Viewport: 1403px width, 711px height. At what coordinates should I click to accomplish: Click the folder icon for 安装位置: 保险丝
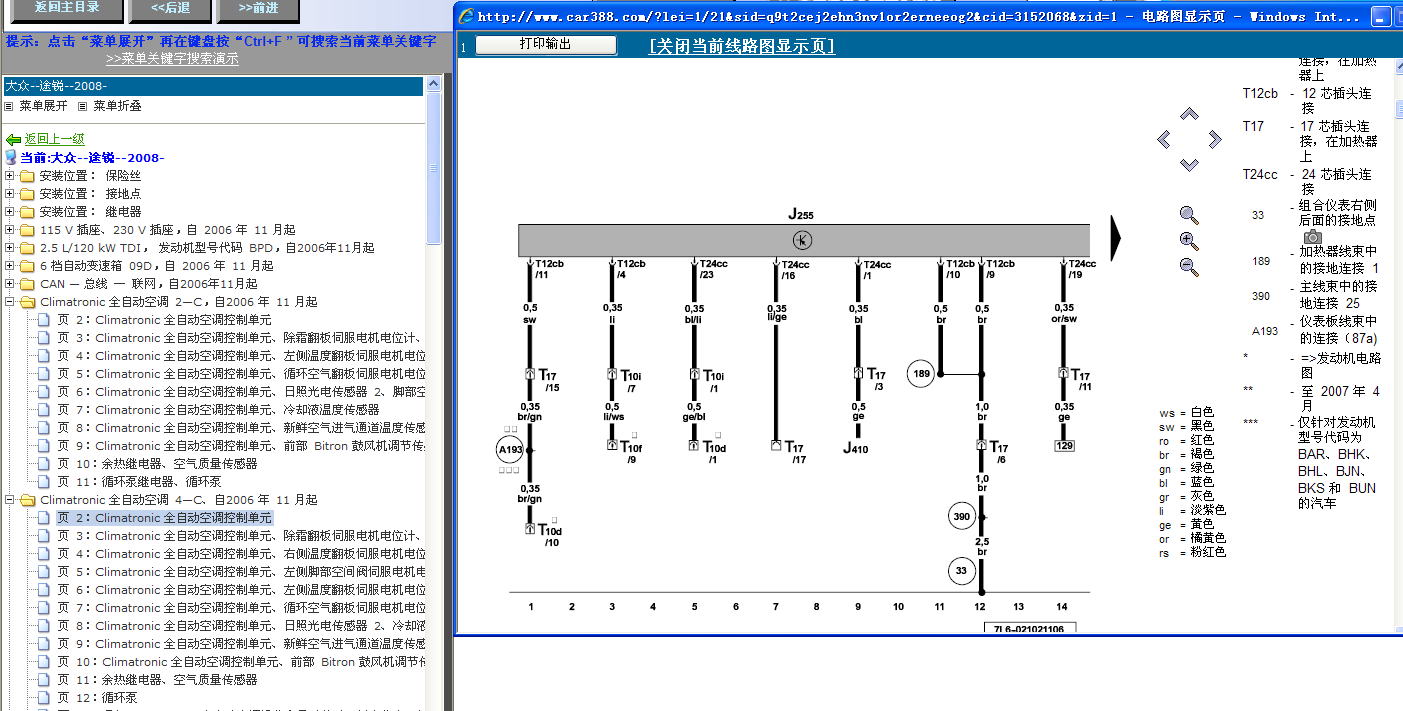(x=27, y=176)
